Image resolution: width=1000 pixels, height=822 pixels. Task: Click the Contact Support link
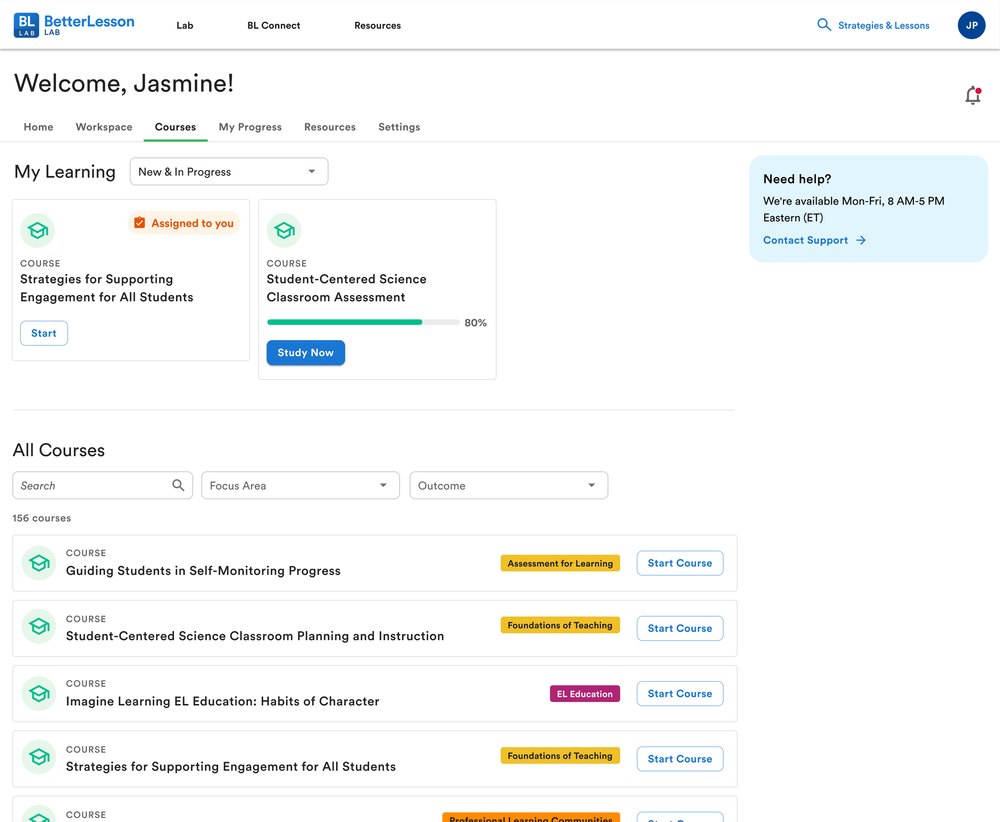pyautogui.click(x=805, y=240)
